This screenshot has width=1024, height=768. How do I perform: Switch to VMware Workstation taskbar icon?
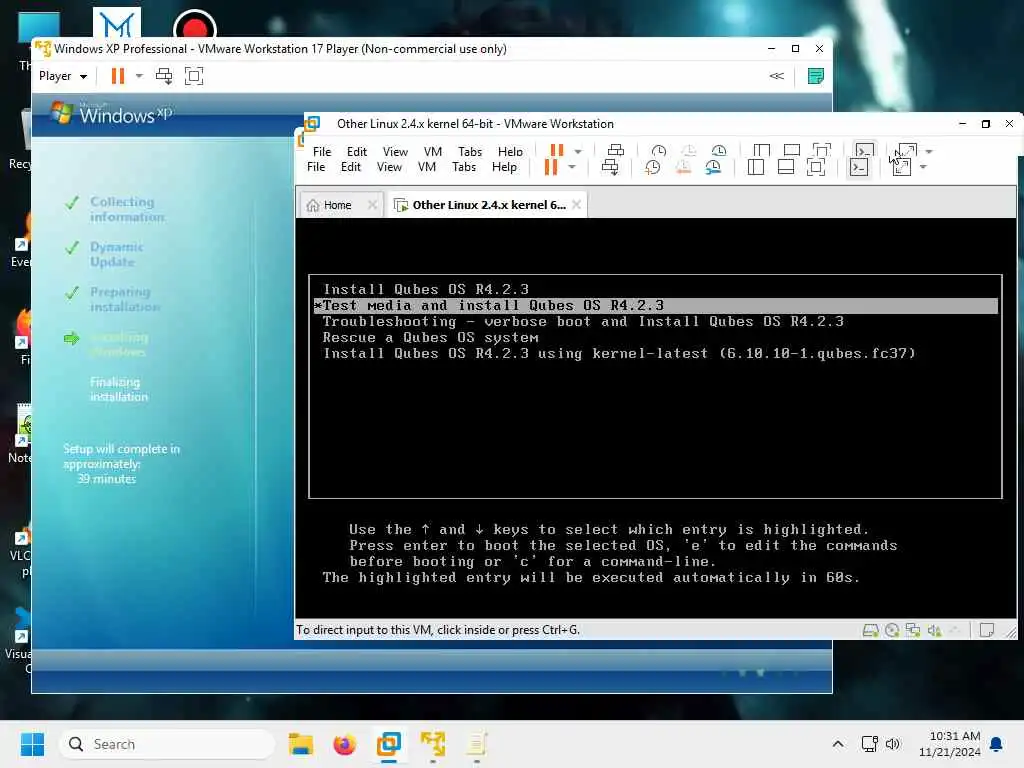point(389,744)
